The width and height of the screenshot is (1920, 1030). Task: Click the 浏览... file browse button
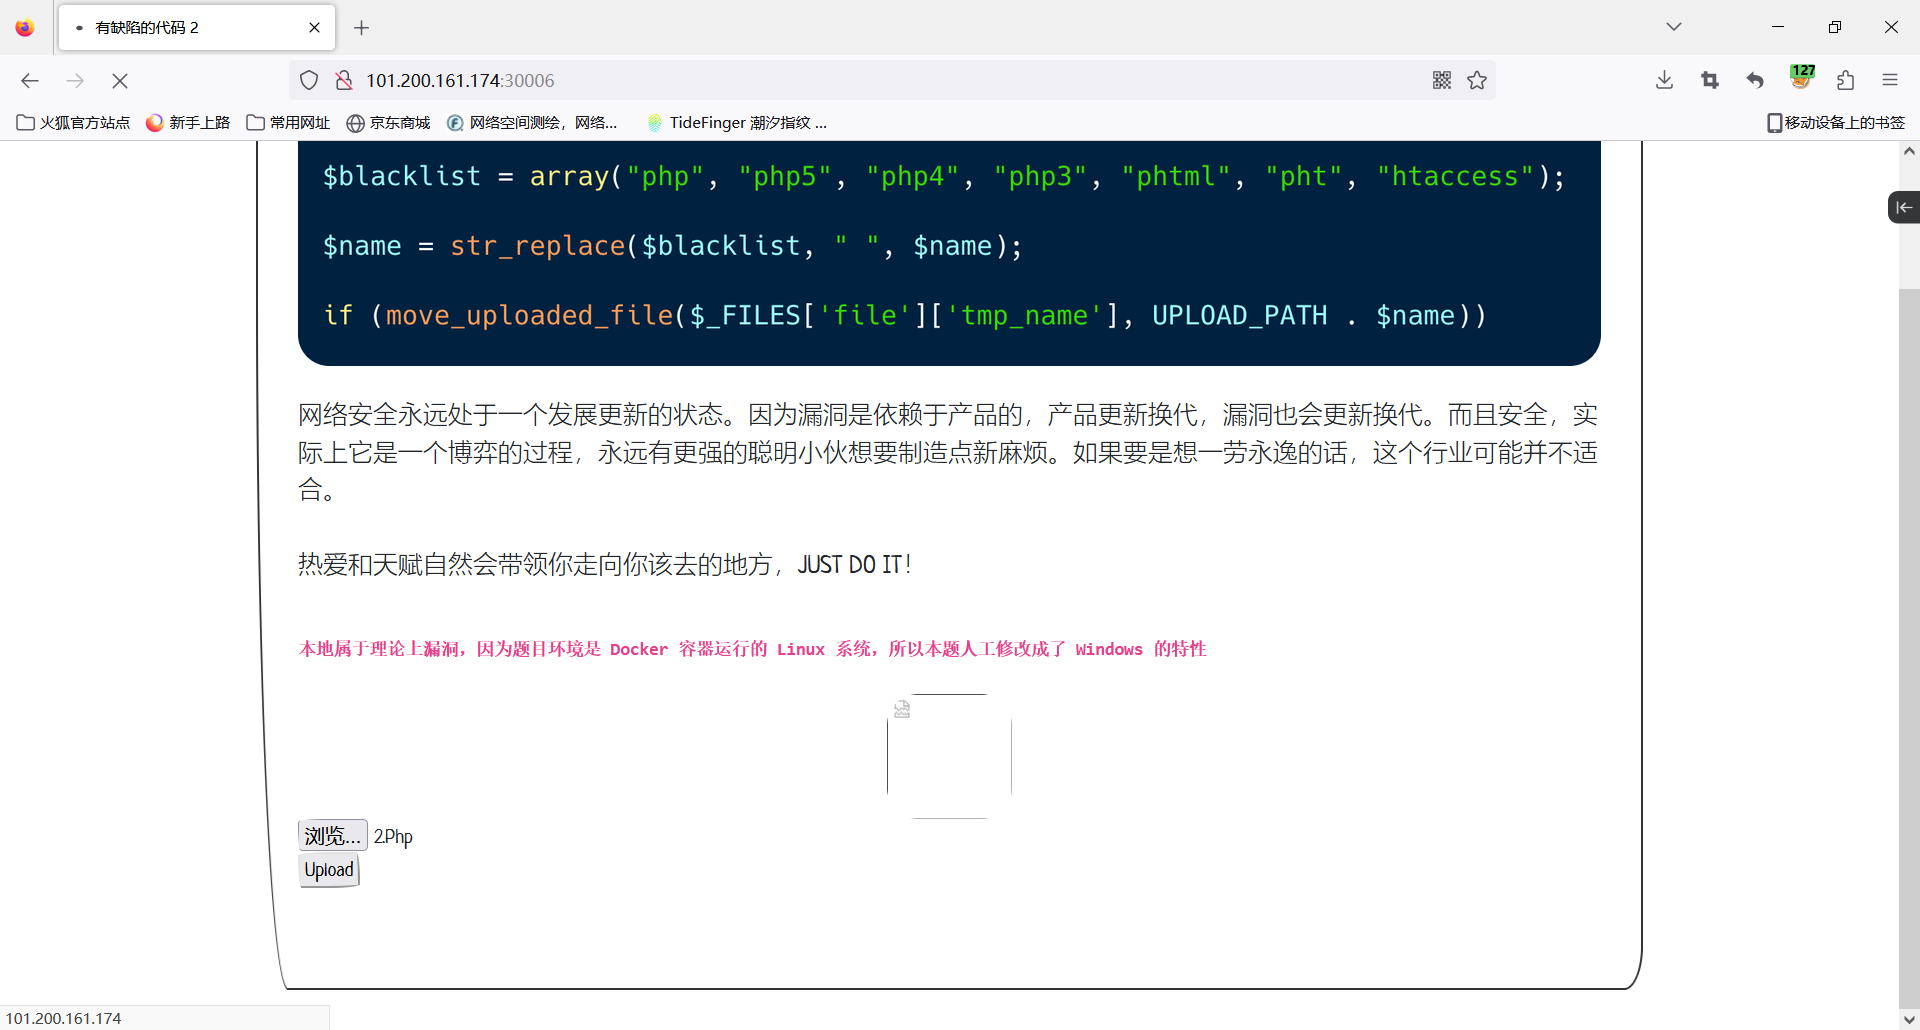(x=333, y=836)
